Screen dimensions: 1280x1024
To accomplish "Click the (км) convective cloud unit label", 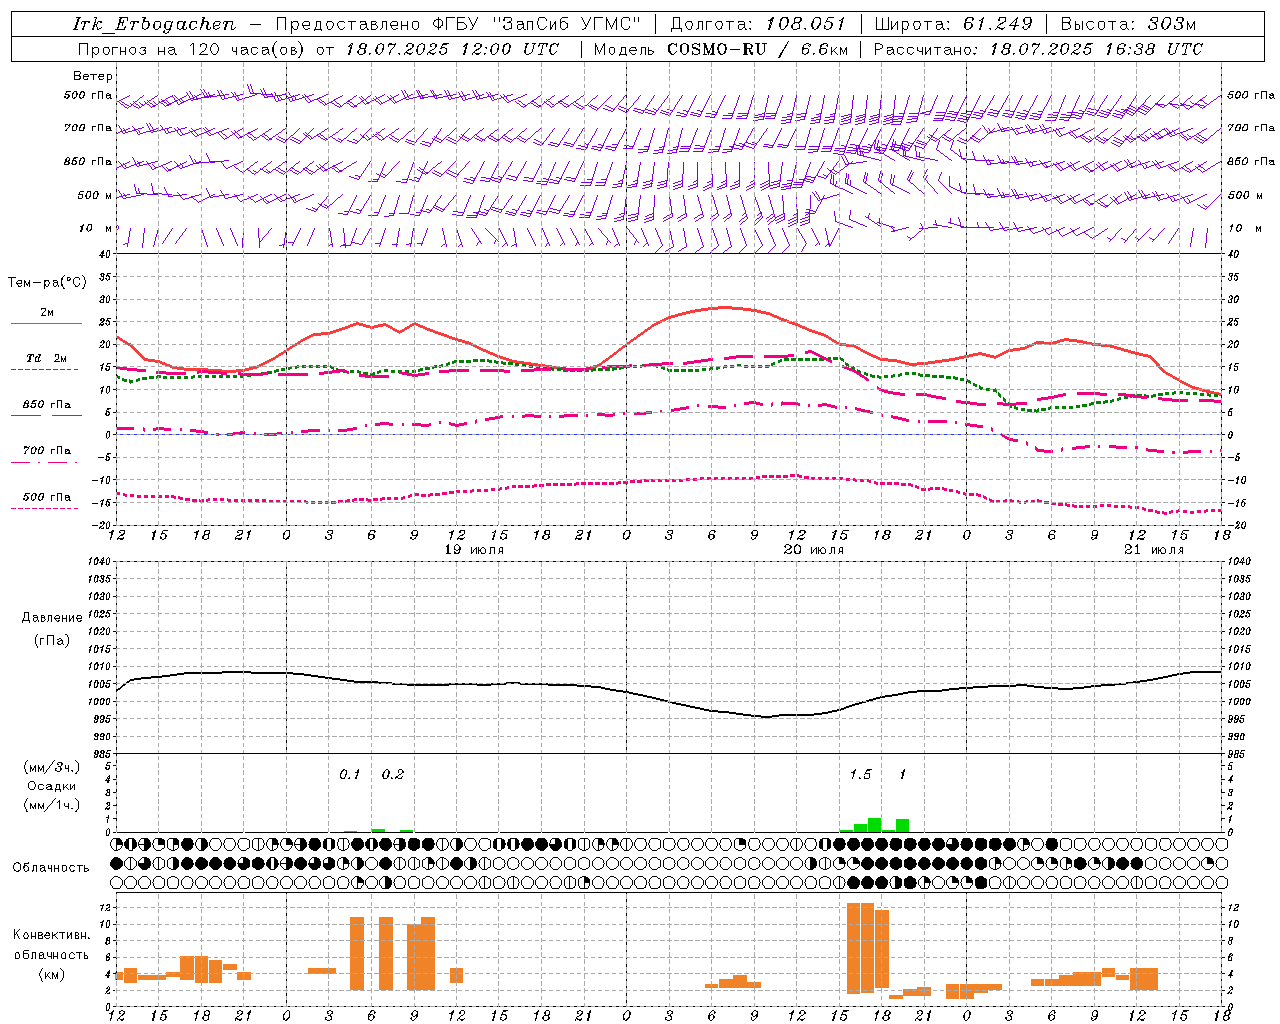I will (51, 974).
